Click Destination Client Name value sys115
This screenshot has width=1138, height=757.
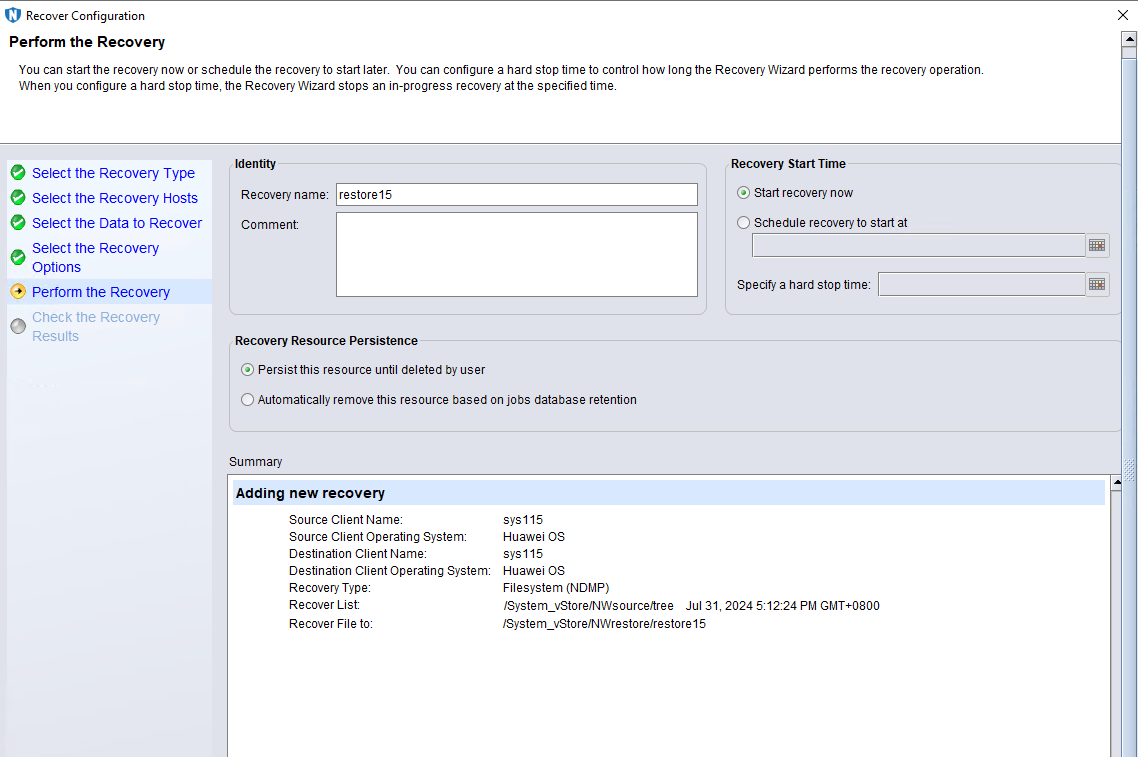coord(523,554)
